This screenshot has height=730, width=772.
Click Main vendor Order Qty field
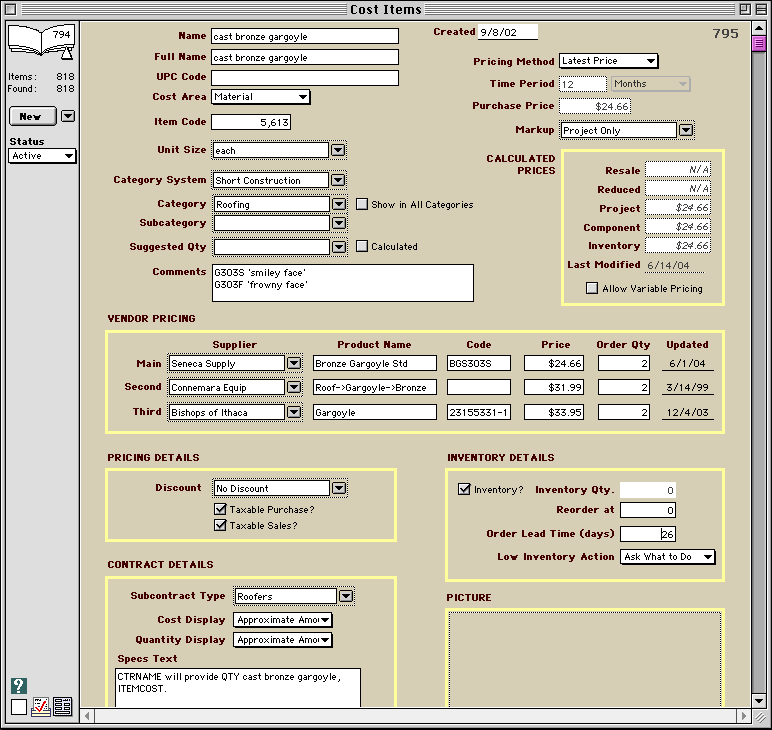624,363
